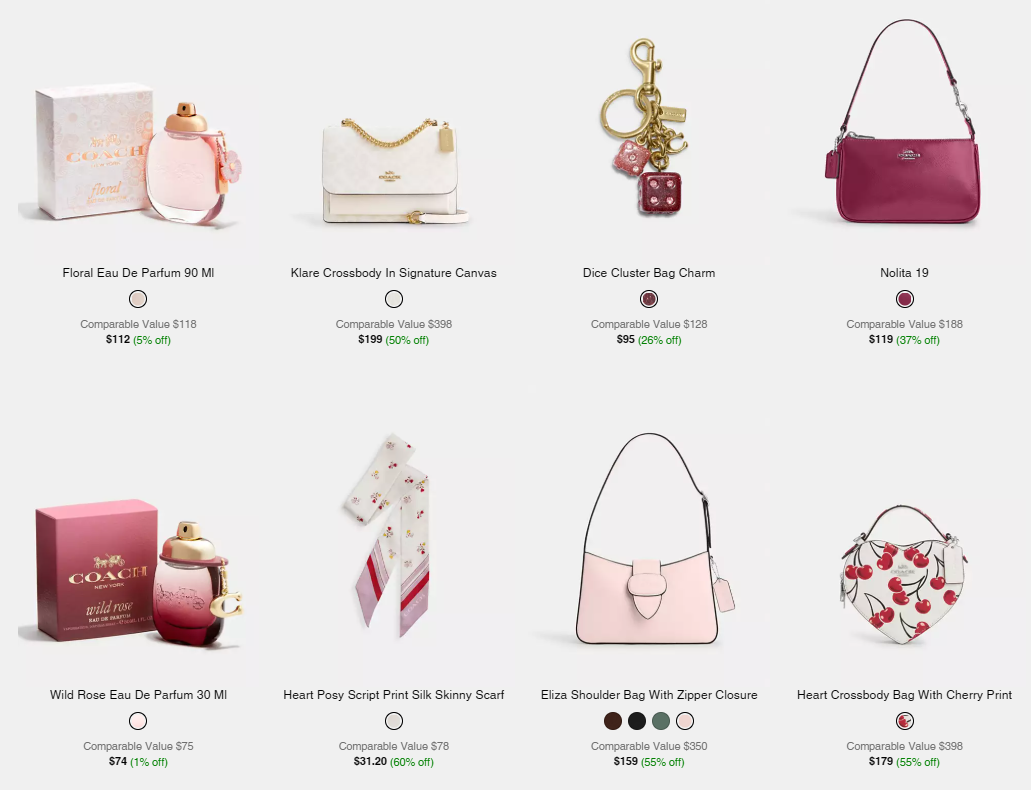Open the Heart Posy silk scarf image
The width and height of the screenshot is (1031, 790).
pos(389,536)
